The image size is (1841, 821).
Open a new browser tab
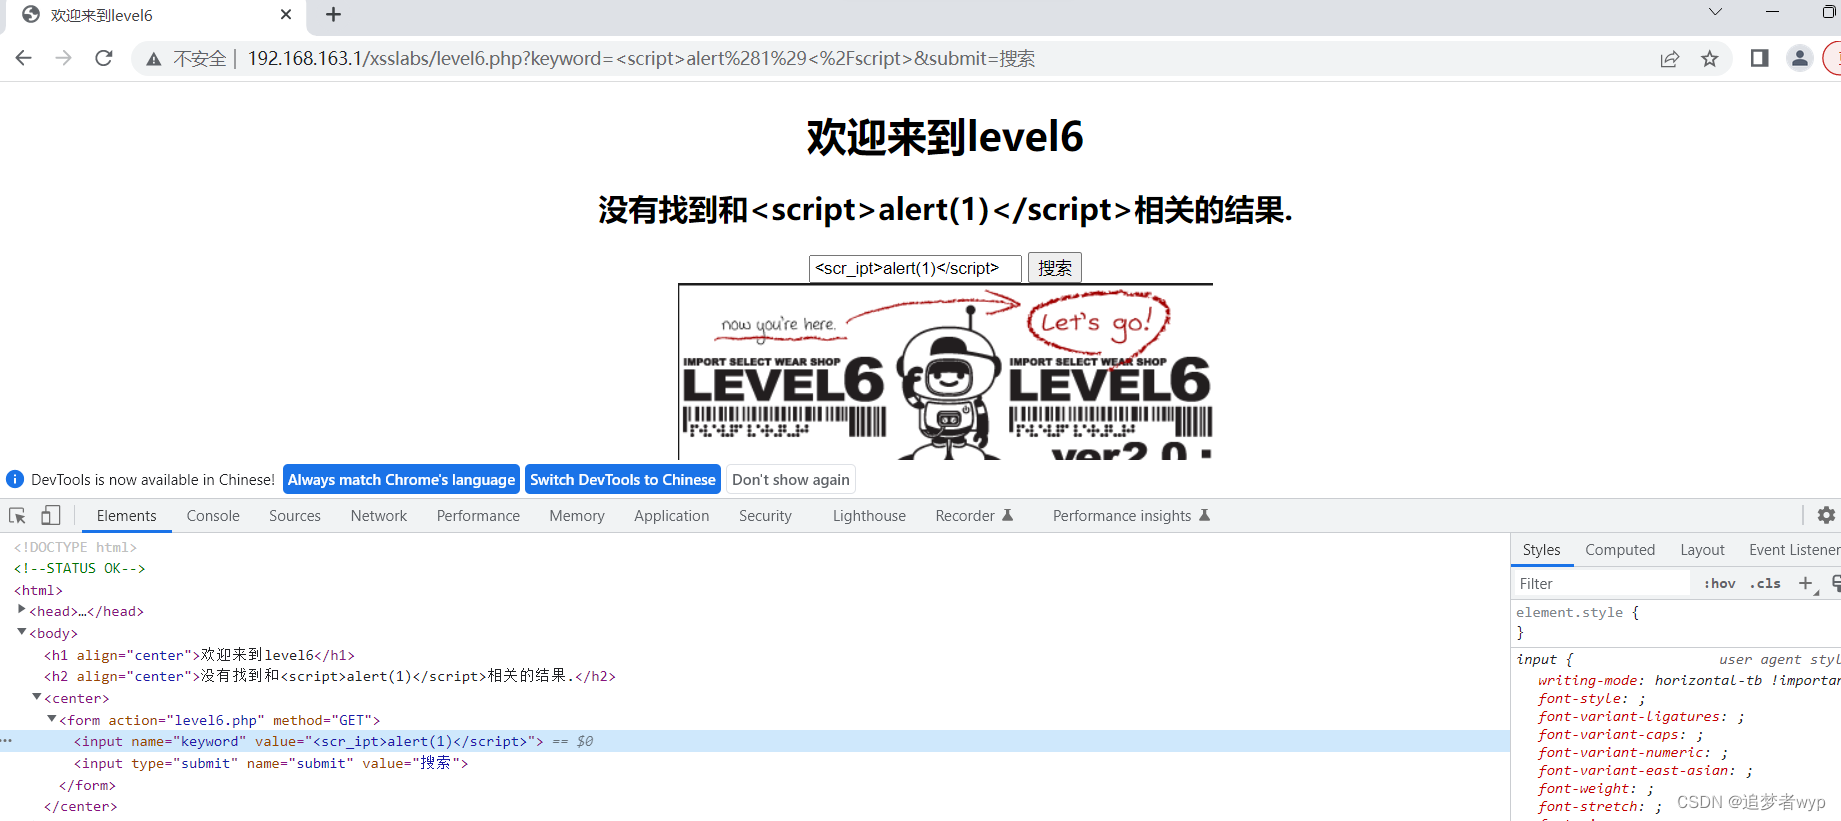[334, 14]
